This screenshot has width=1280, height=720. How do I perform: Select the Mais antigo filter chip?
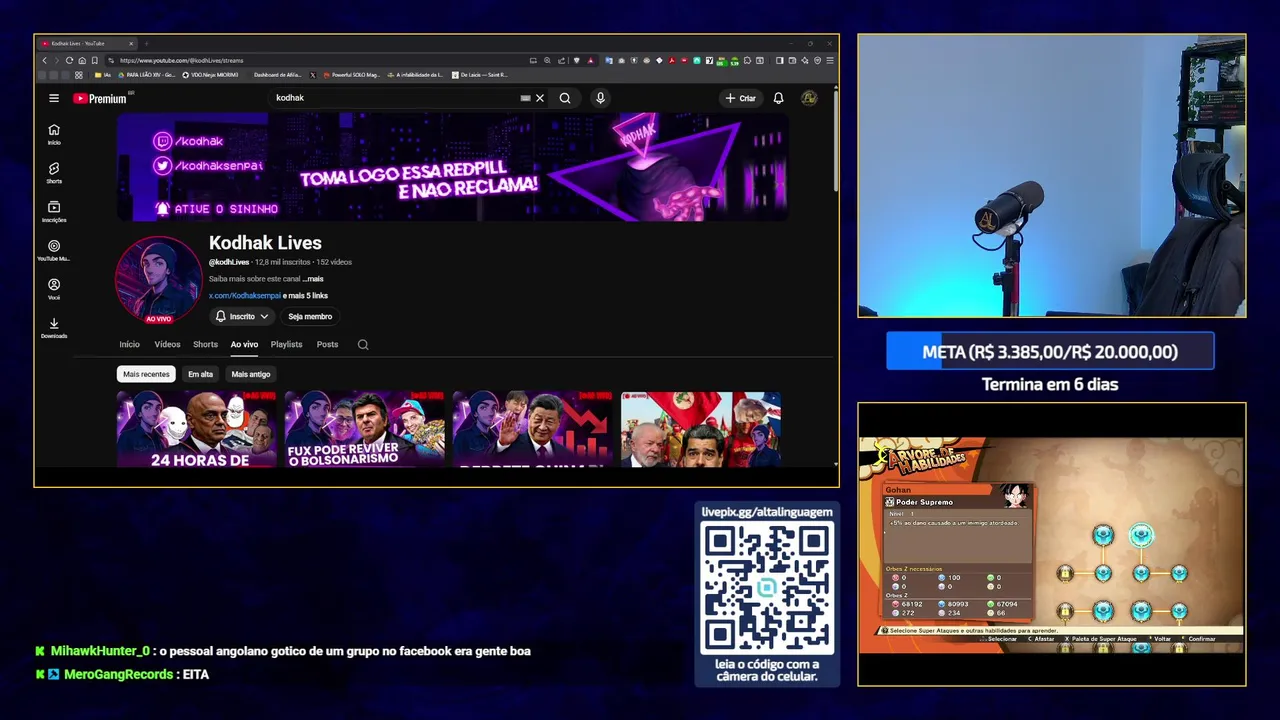[251, 374]
